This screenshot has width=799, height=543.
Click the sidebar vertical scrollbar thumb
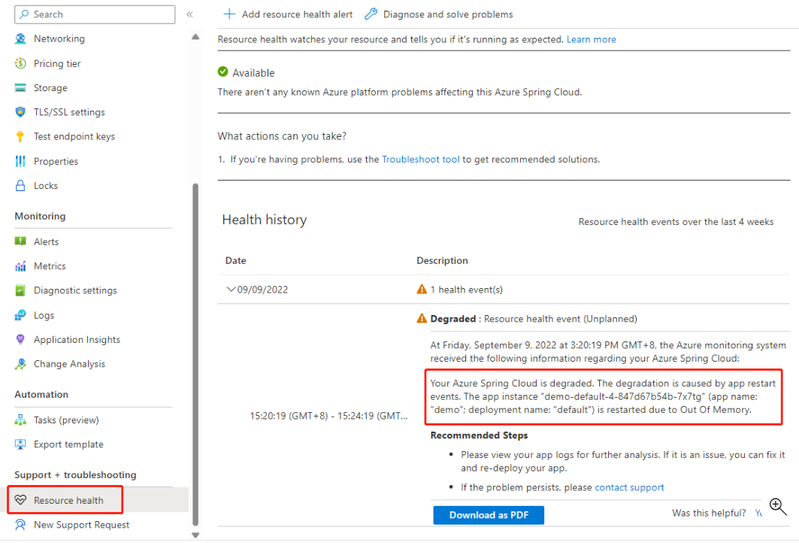(x=195, y=355)
